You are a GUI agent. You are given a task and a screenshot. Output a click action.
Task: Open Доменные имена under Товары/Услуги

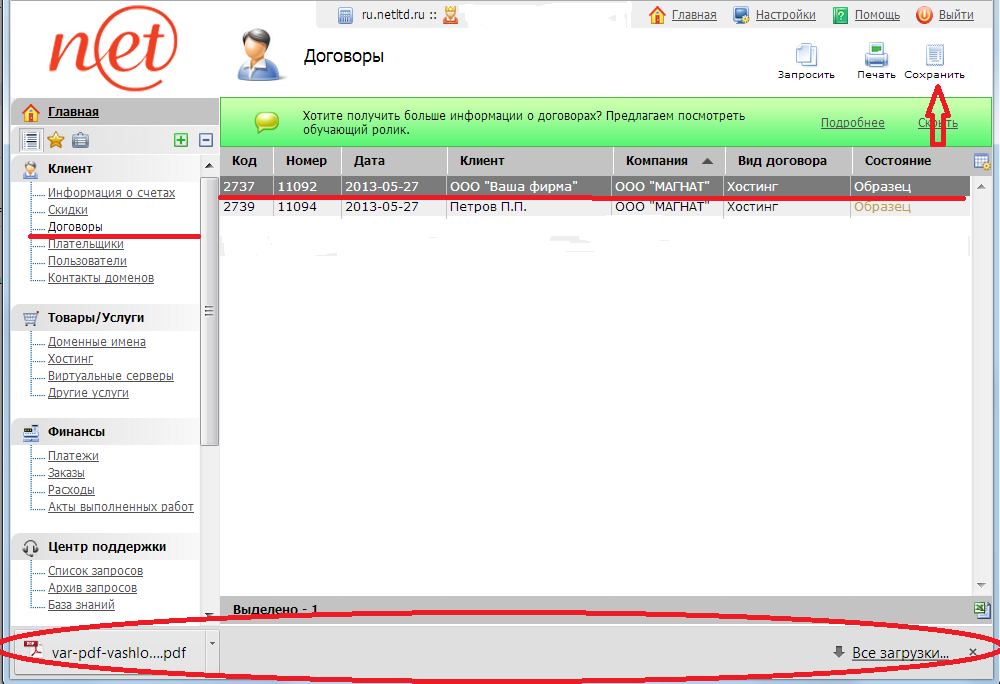tap(97, 342)
